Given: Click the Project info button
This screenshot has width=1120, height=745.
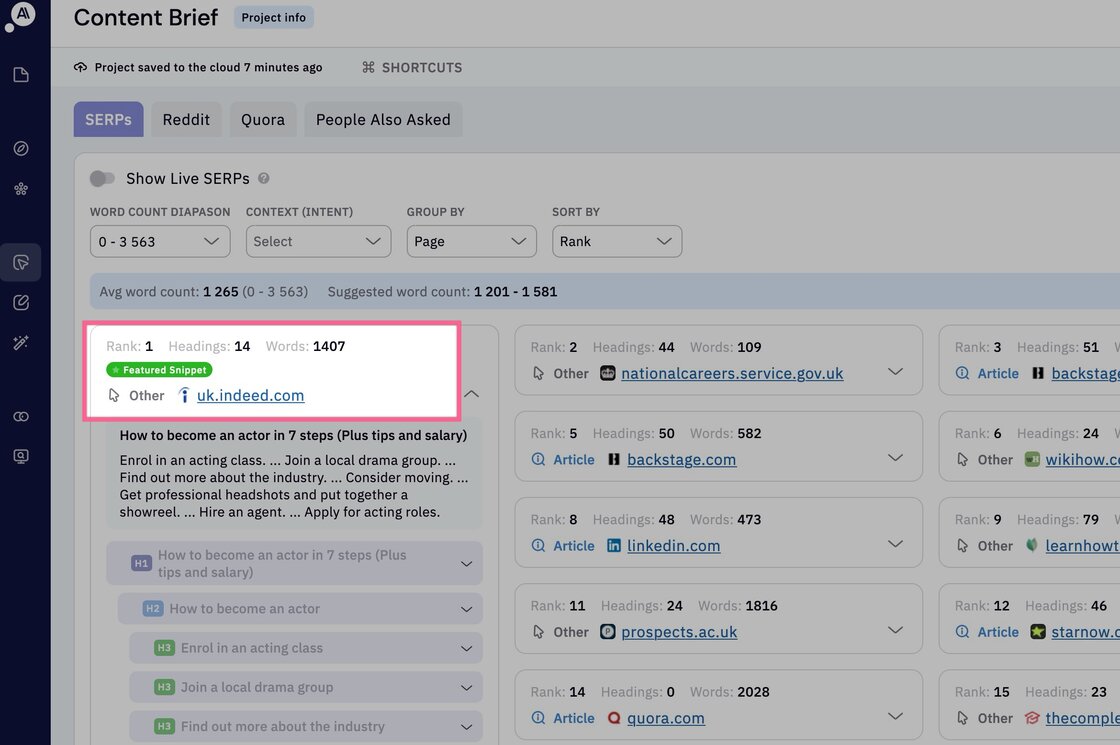Looking at the screenshot, I should 274,17.
